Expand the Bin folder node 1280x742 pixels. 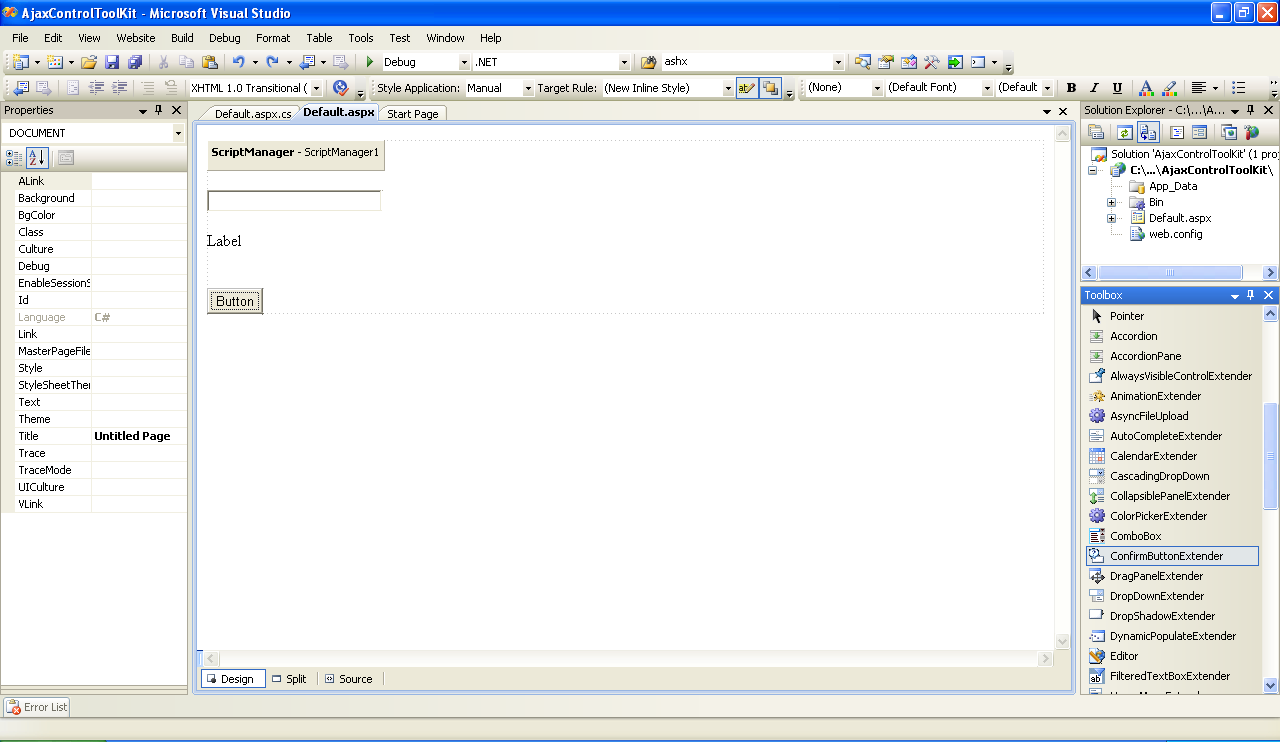1111,202
